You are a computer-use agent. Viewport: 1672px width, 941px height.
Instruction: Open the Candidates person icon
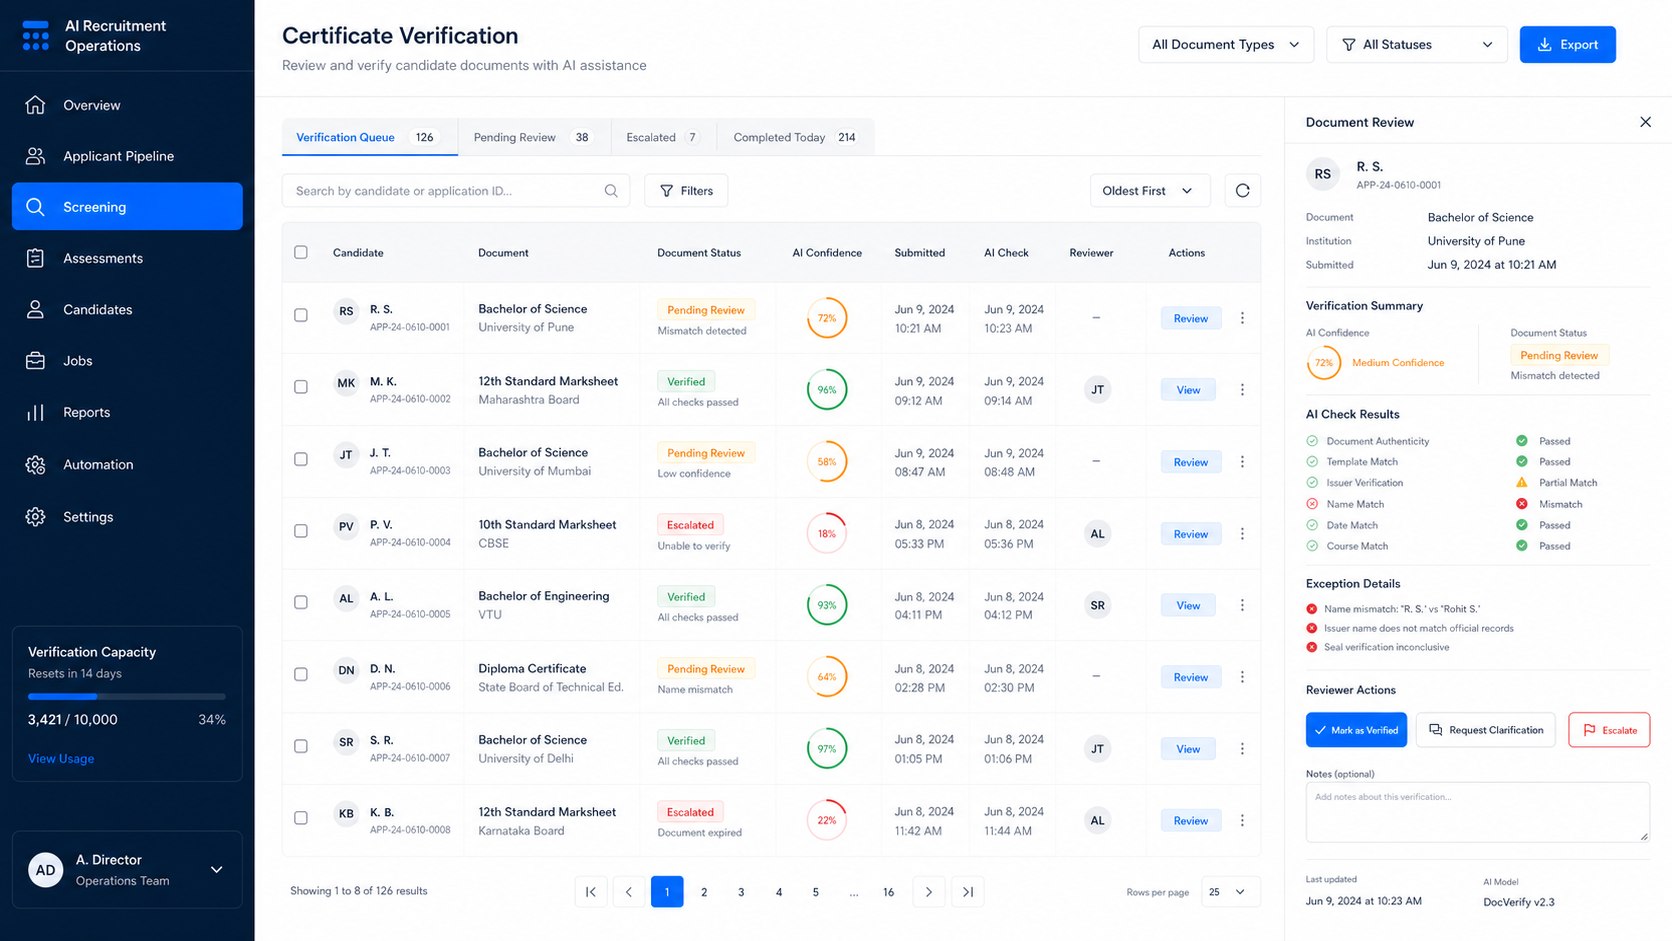(x=35, y=309)
